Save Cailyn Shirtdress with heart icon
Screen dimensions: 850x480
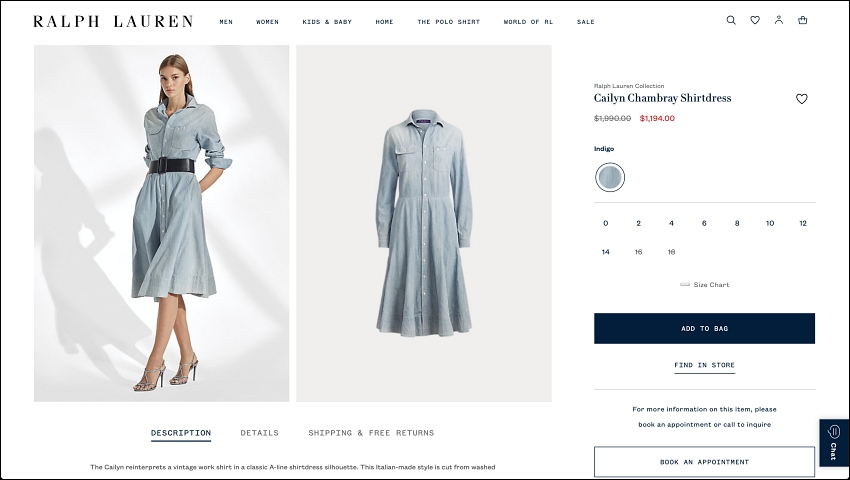coord(801,99)
